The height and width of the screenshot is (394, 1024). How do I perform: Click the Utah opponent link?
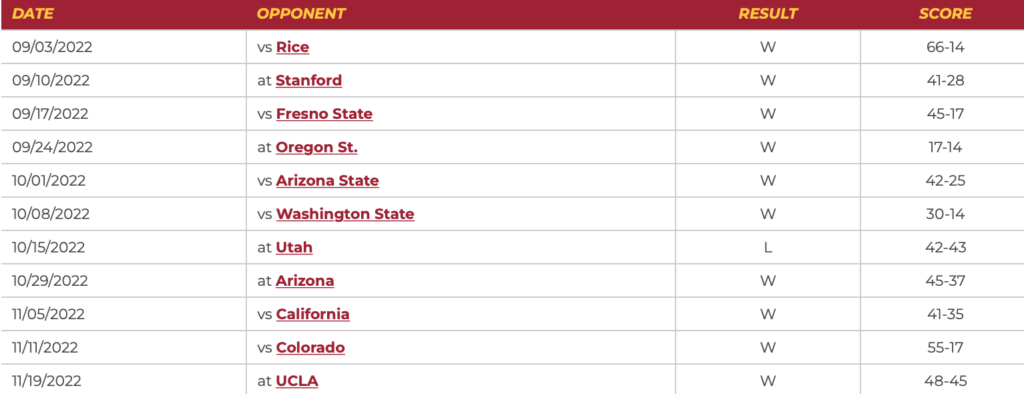coord(294,248)
